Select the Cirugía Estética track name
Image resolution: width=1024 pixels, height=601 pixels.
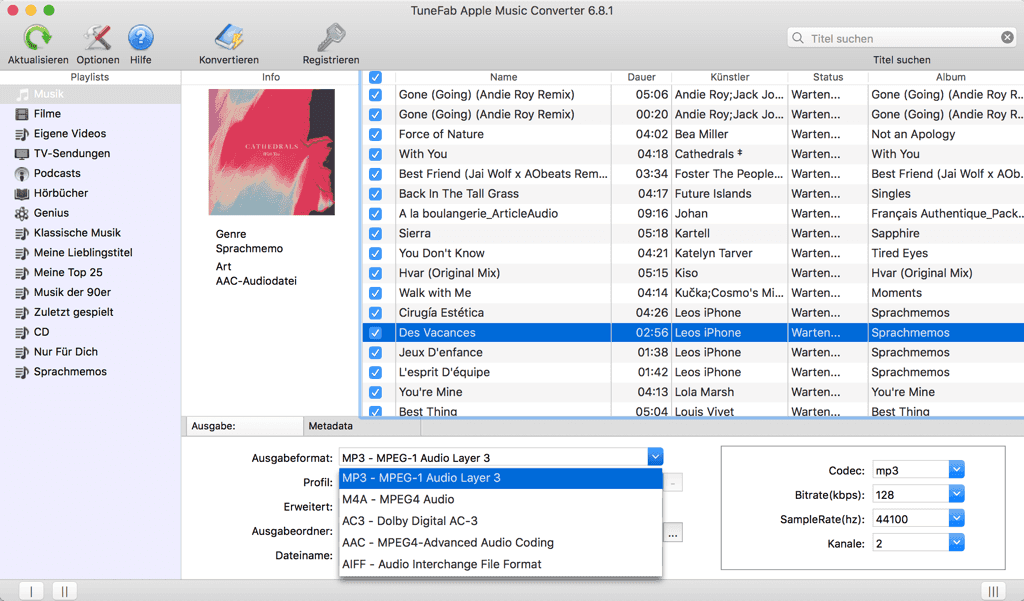(441, 313)
